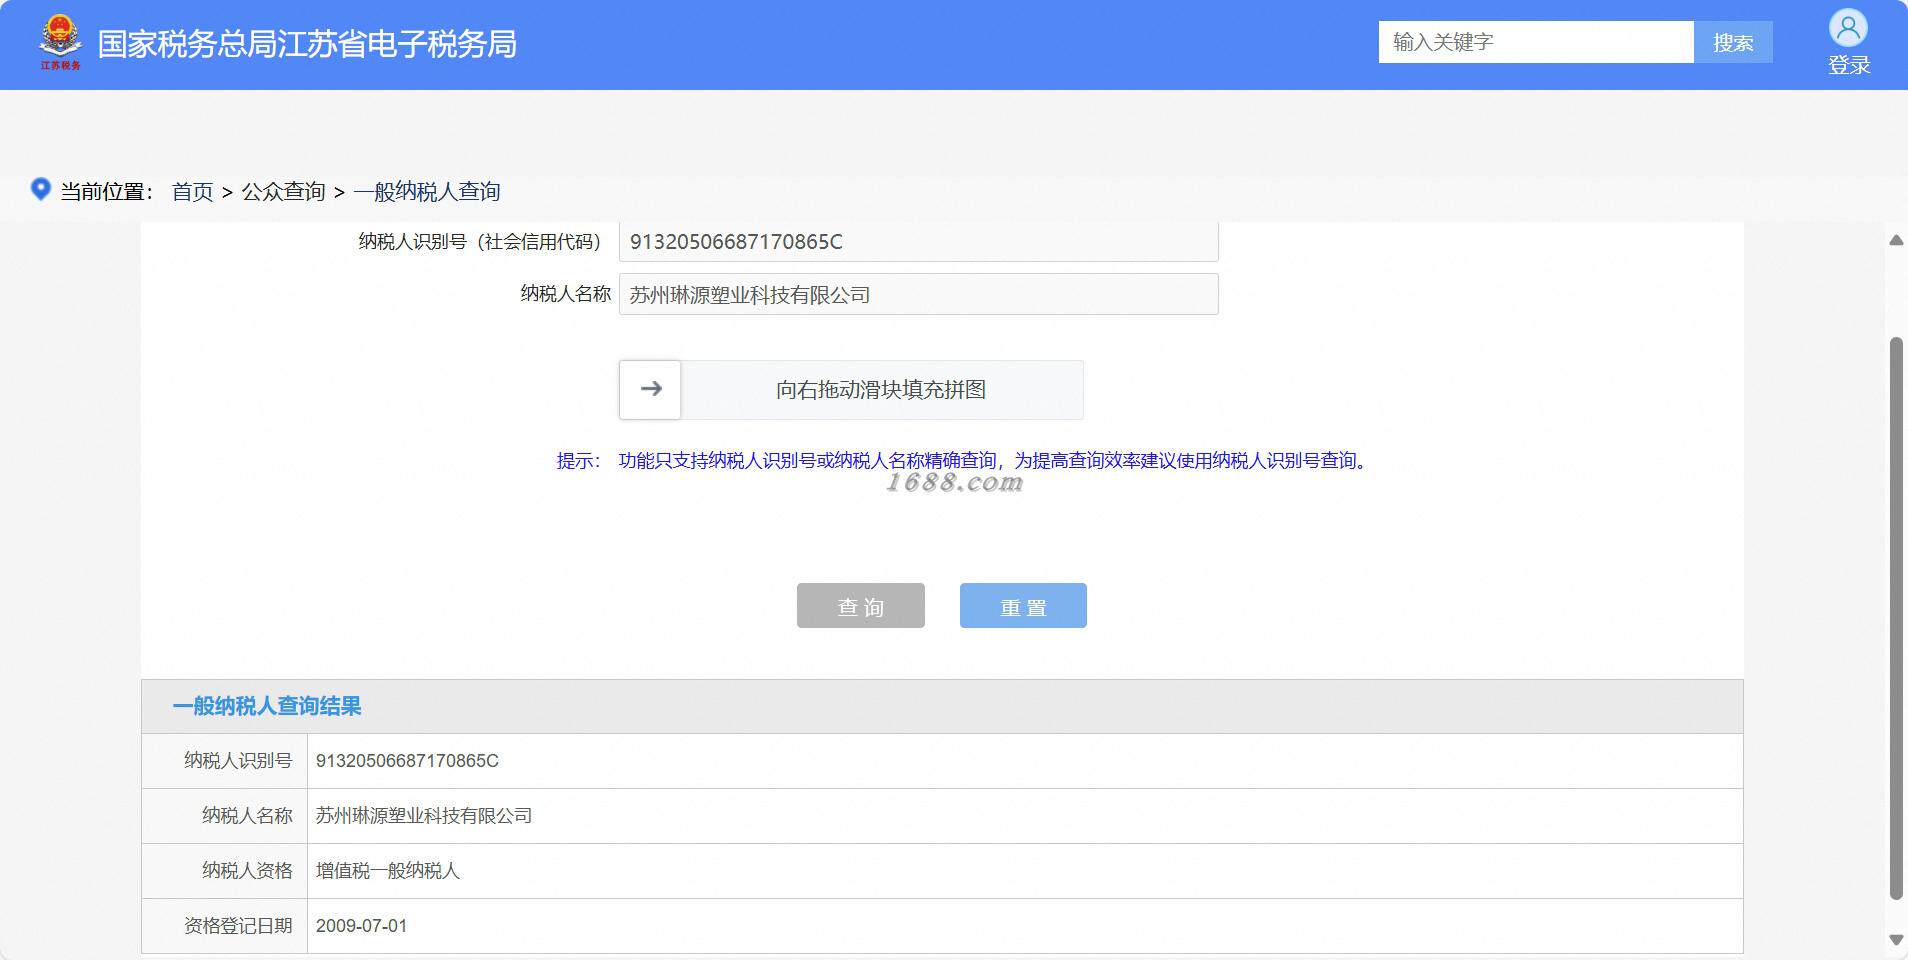Click the Jiangsu tax bureau emblem logo
The height and width of the screenshot is (960, 1908).
pyautogui.click(x=60, y=43)
